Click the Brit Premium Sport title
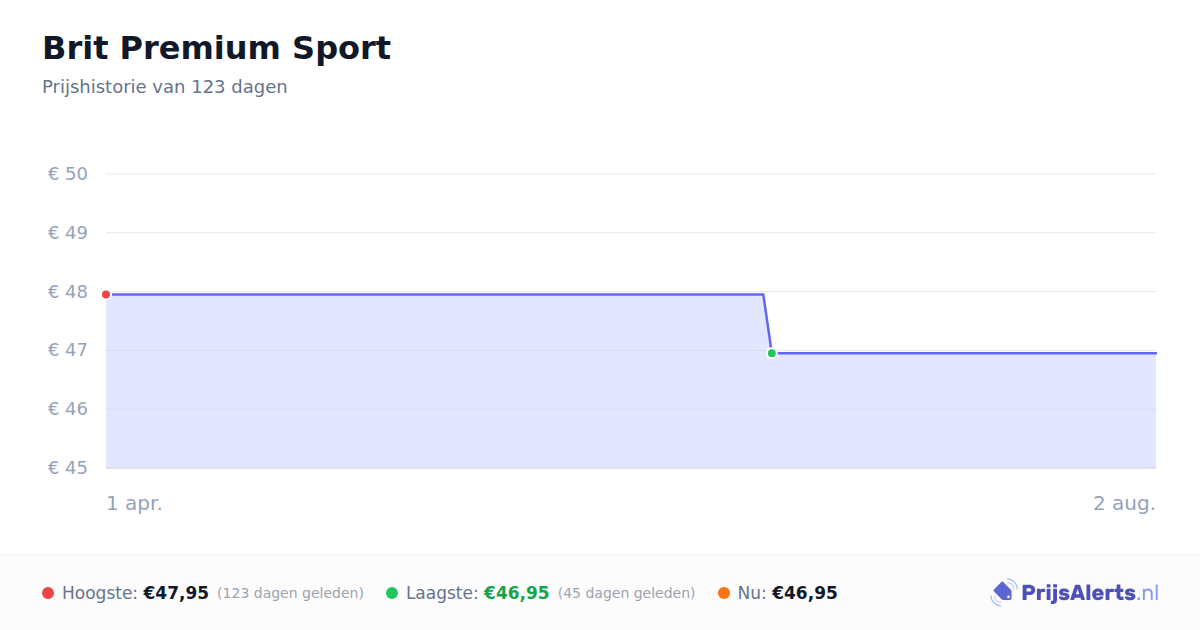The height and width of the screenshot is (630, 1200). pos(216,48)
